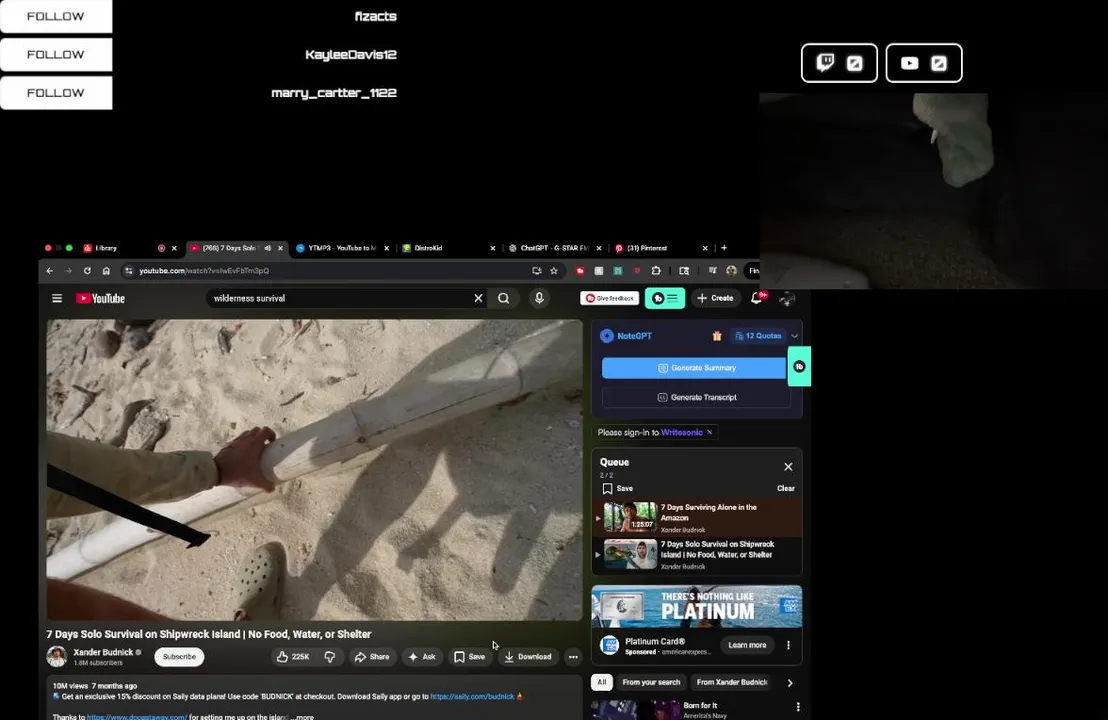Click the NoteGPT gift icon

click(717, 336)
